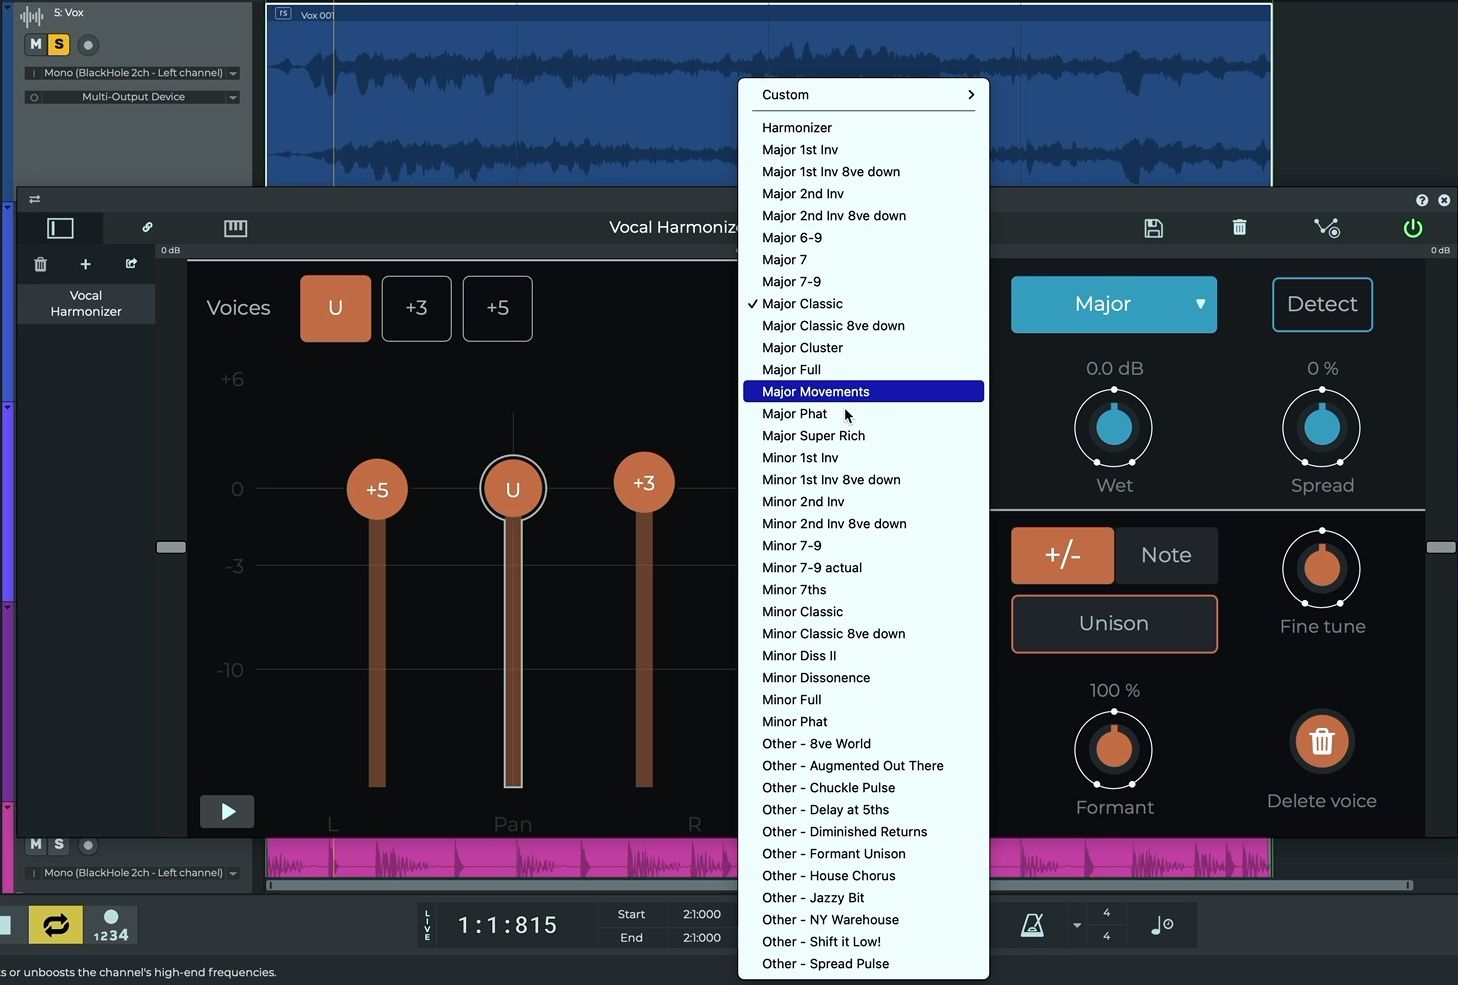
Task: Switch to Note mode
Action: coord(1166,555)
